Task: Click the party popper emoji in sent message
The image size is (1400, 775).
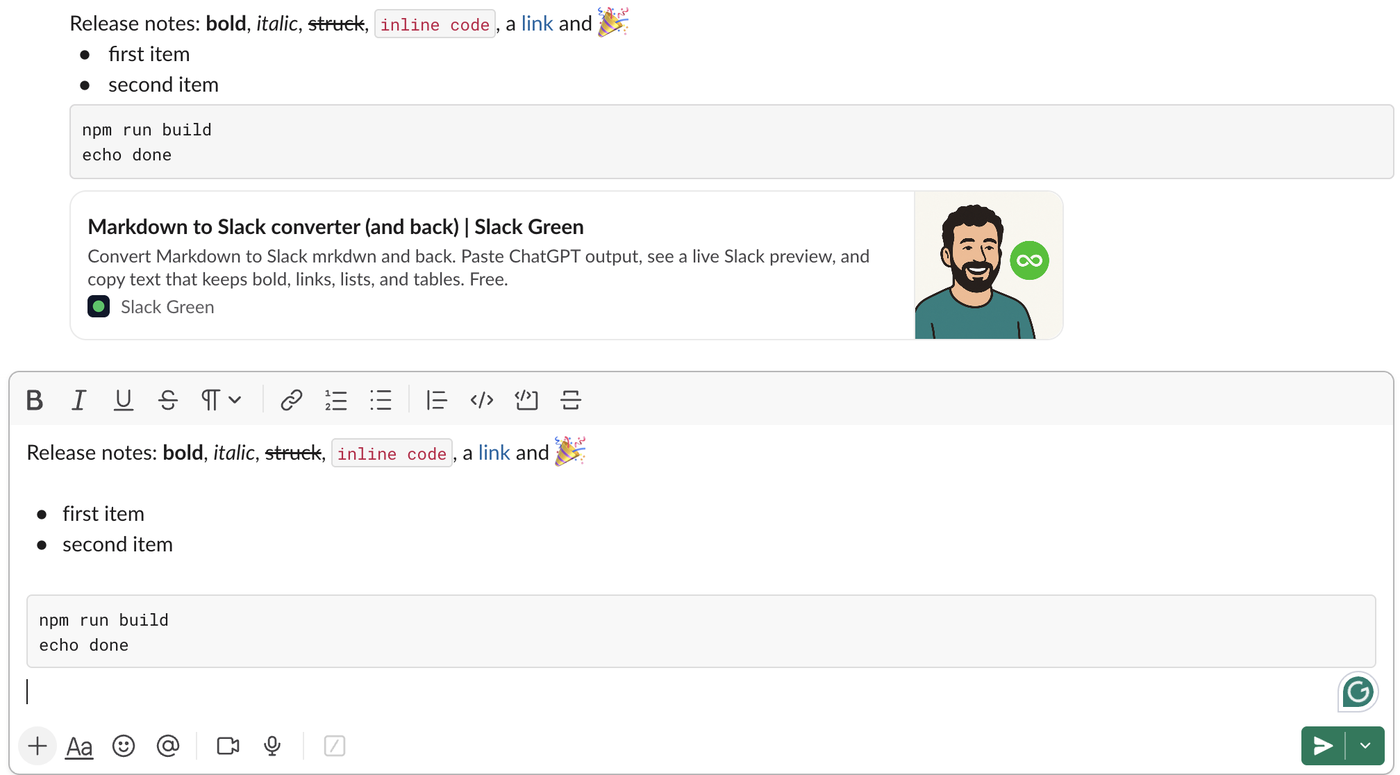Action: point(613,22)
